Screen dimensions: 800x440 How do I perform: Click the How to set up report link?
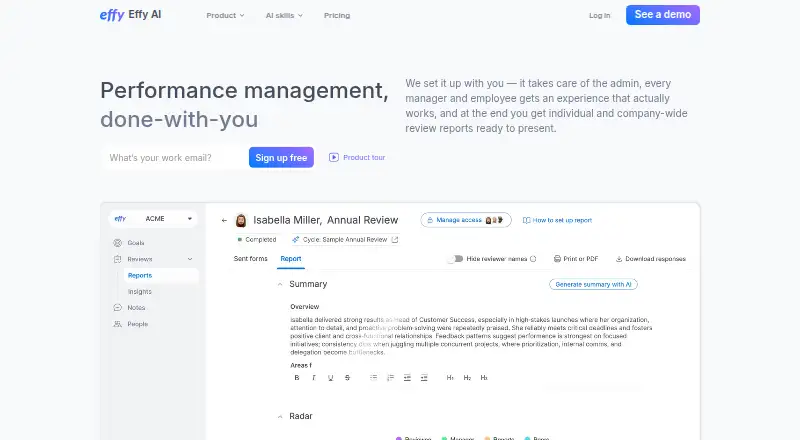tap(562, 221)
